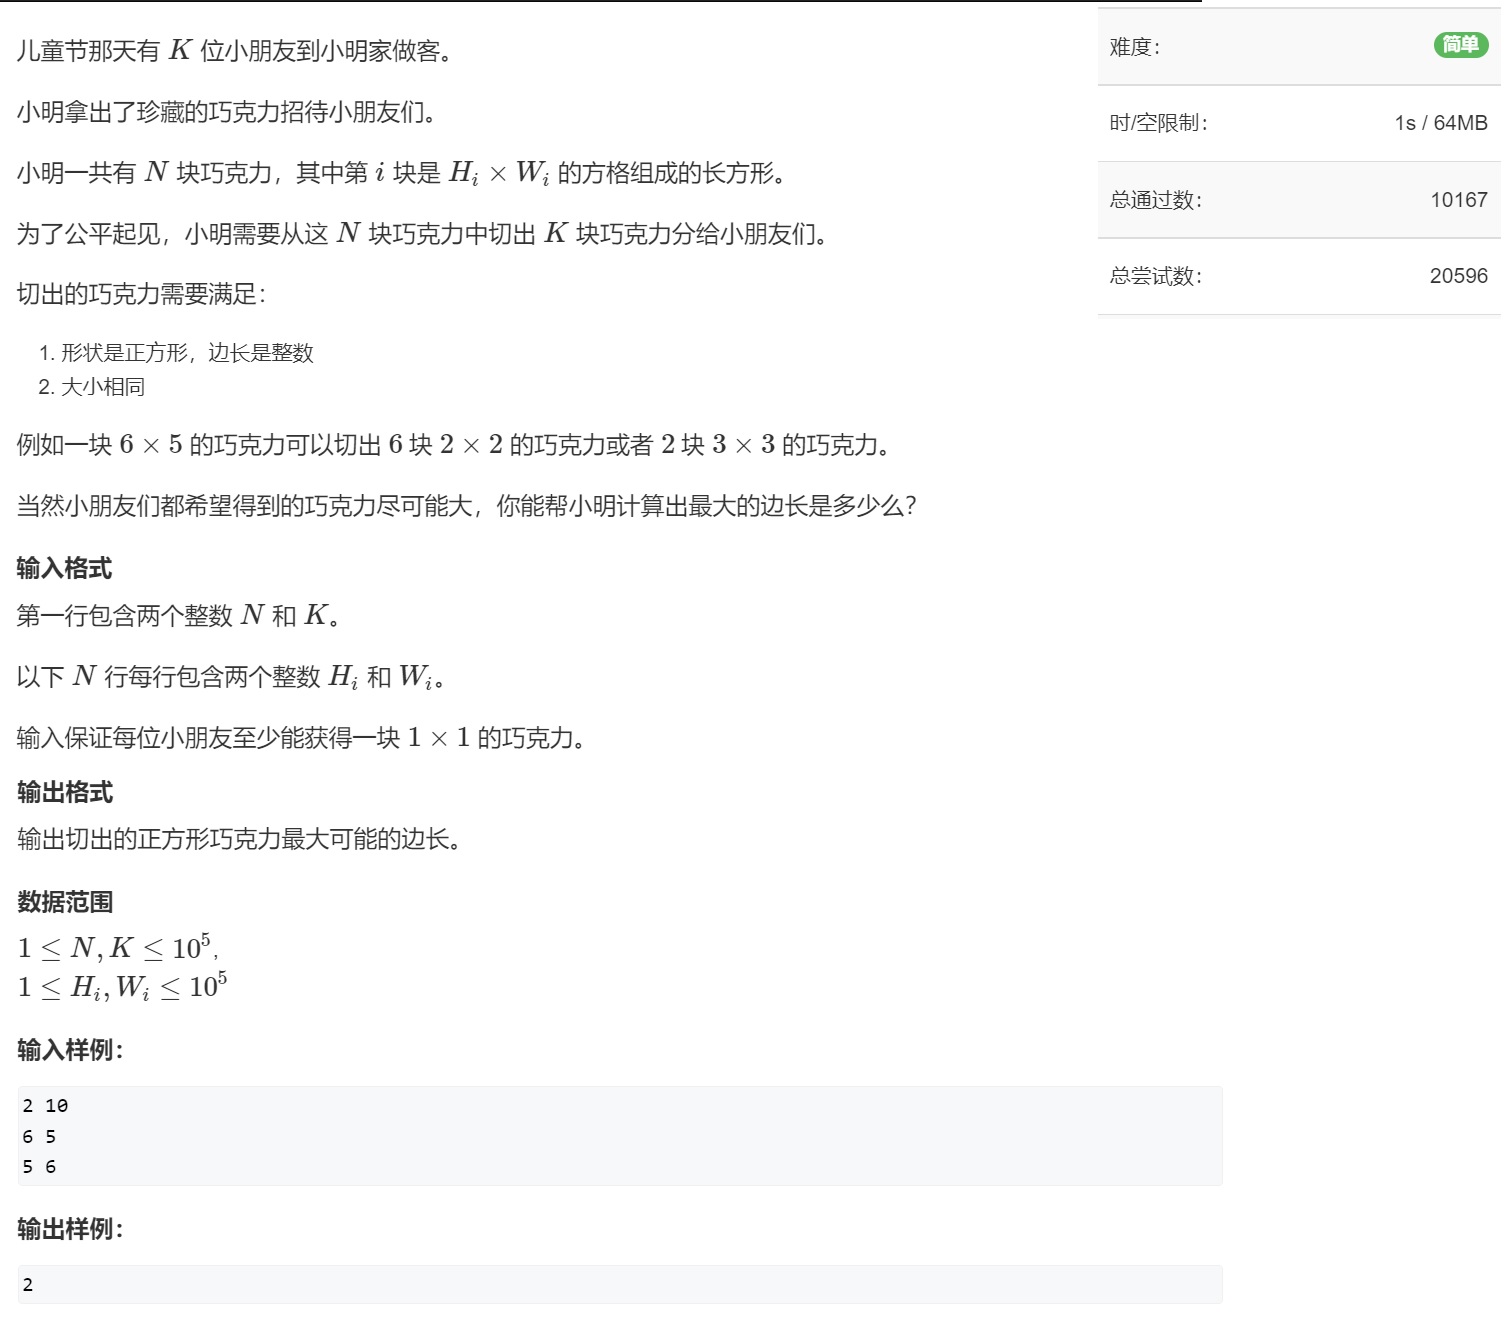Image resolution: width=1510 pixels, height=1325 pixels.
Task: Click the 时/空限制 label
Action: pos(1159,123)
